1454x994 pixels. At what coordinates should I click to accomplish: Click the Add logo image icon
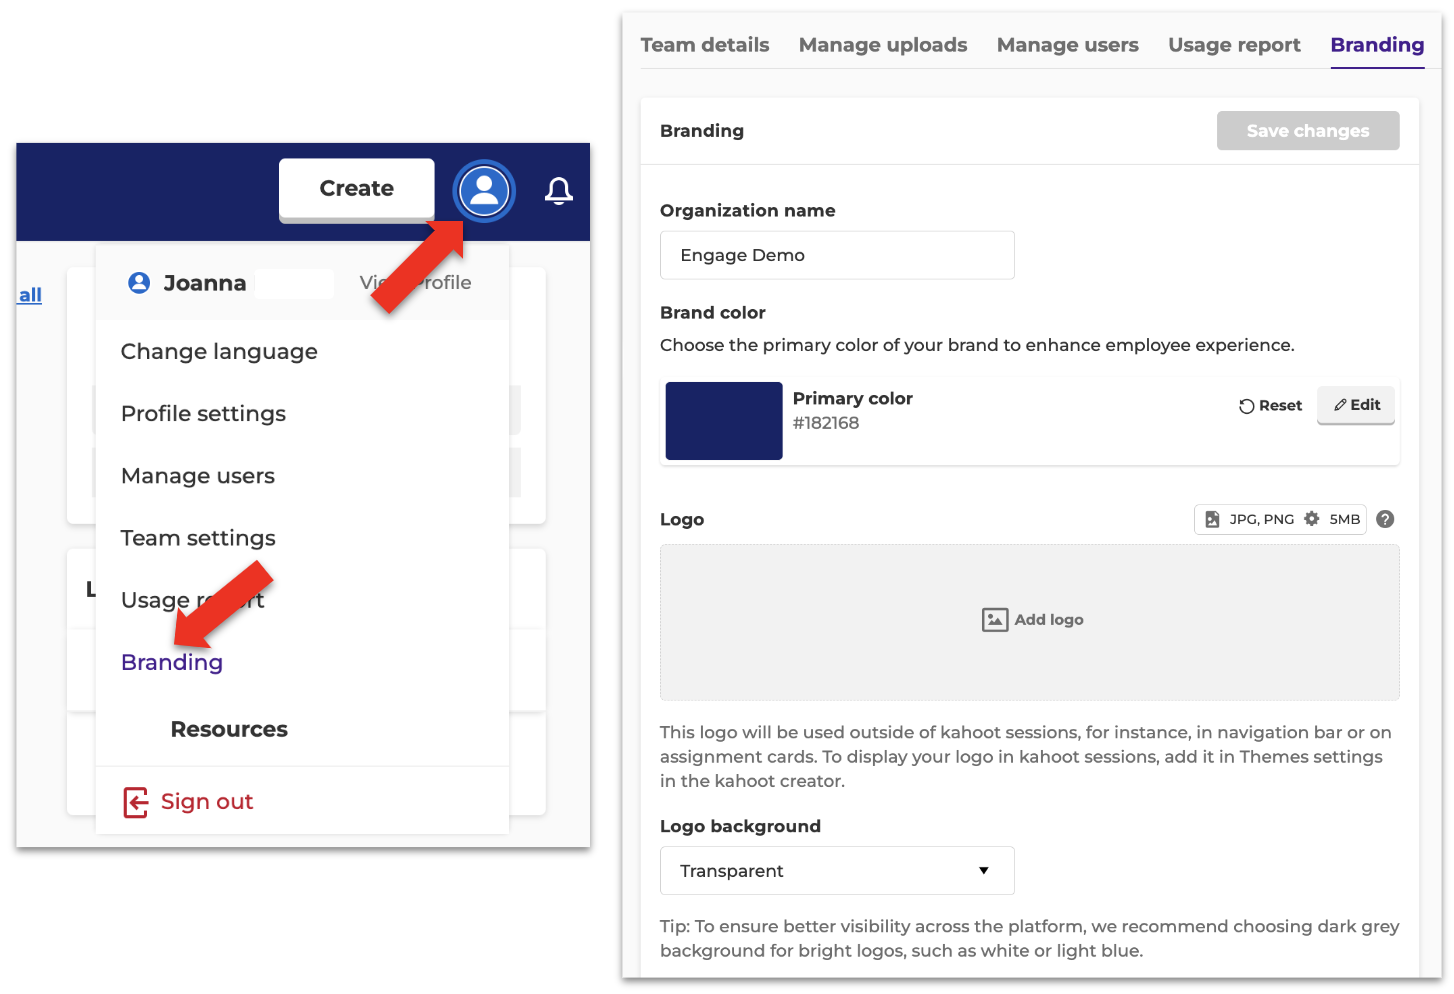[994, 620]
